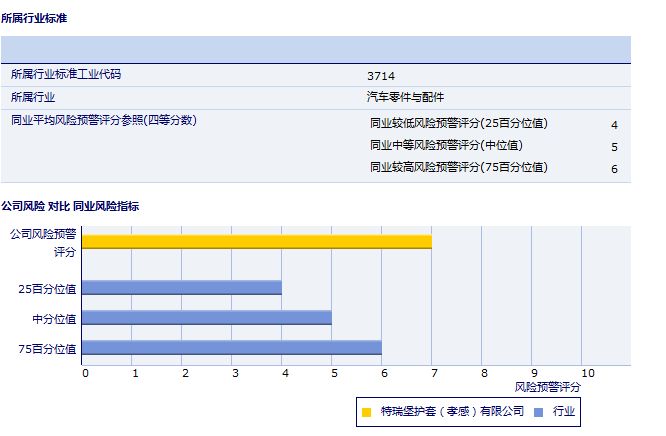Screen dimensions: 666x436
Task: Click the median blue bar
Action: [206, 318]
